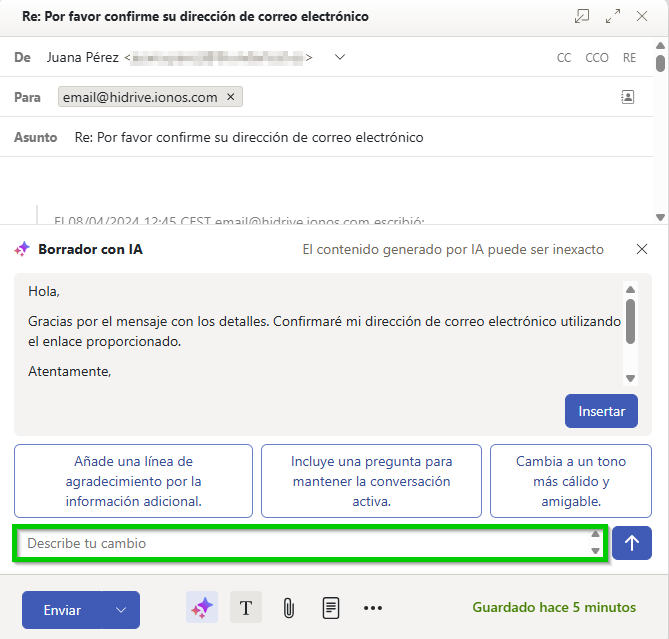Click the 'El contenido generado por IA' notice

pos(453,249)
